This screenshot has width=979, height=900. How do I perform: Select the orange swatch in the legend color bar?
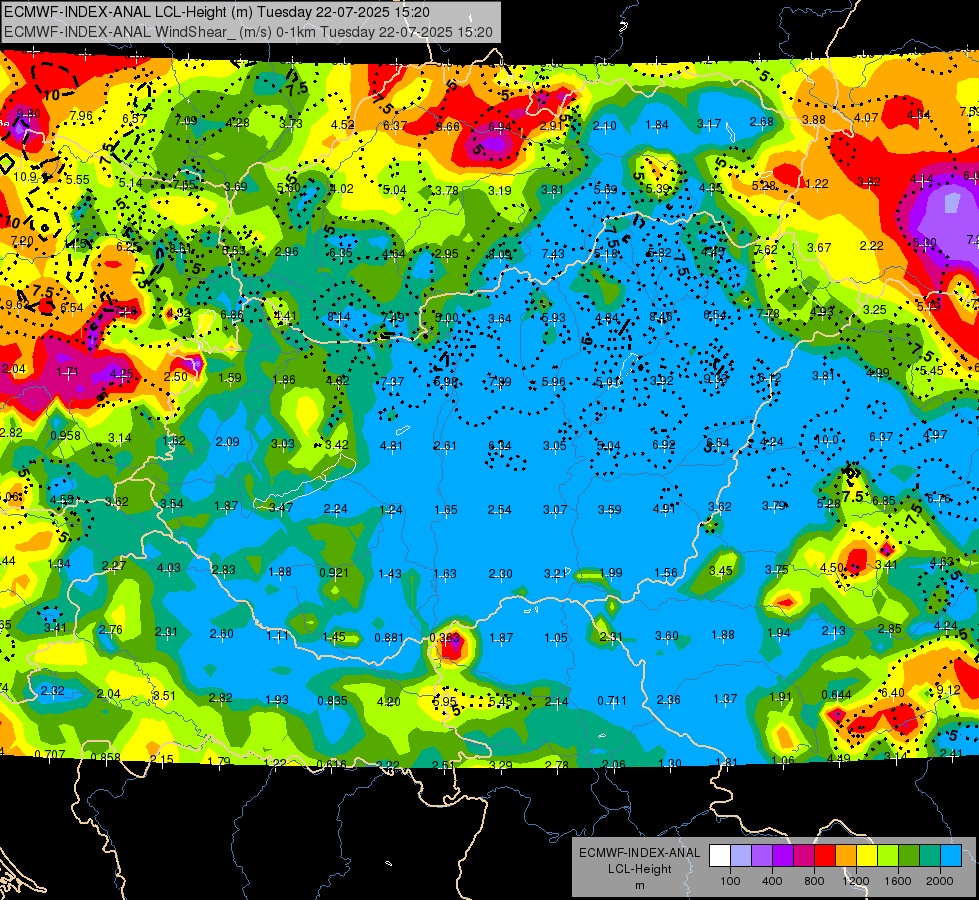[846, 856]
